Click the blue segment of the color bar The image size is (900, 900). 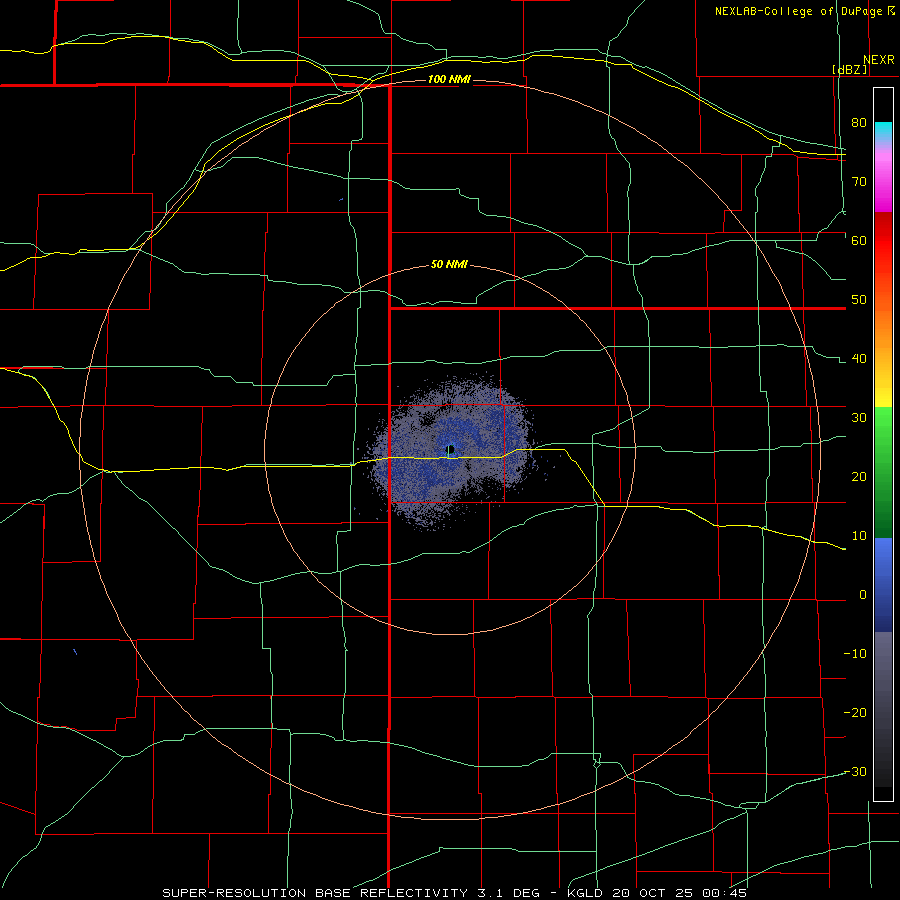click(x=883, y=584)
